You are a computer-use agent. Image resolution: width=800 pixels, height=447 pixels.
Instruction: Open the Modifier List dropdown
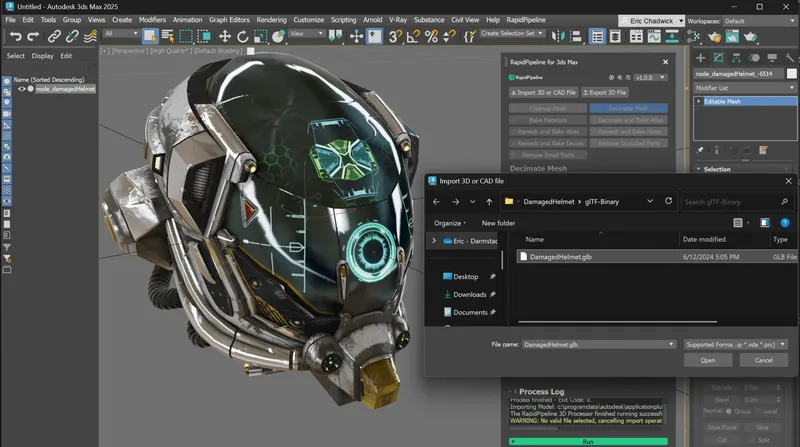[745, 88]
